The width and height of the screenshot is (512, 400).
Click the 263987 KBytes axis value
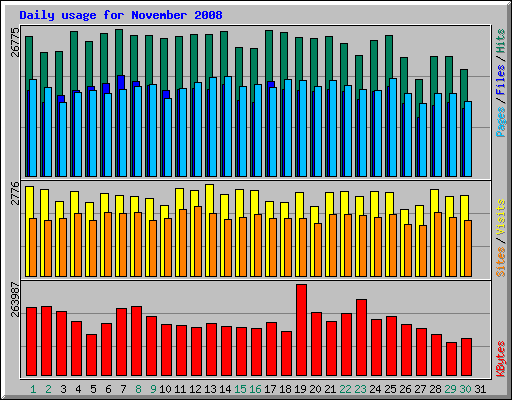15,299
